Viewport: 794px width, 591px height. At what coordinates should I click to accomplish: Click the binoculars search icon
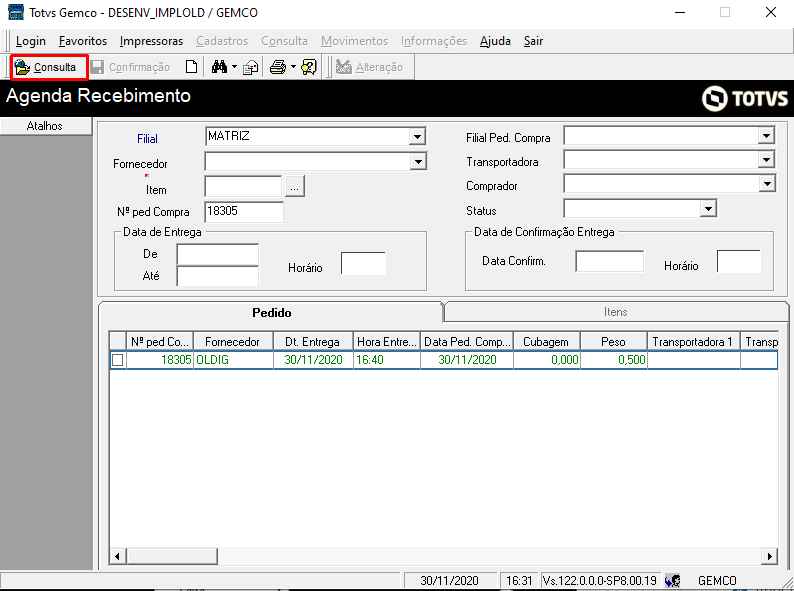pyautogui.click(x=219, y=67)
